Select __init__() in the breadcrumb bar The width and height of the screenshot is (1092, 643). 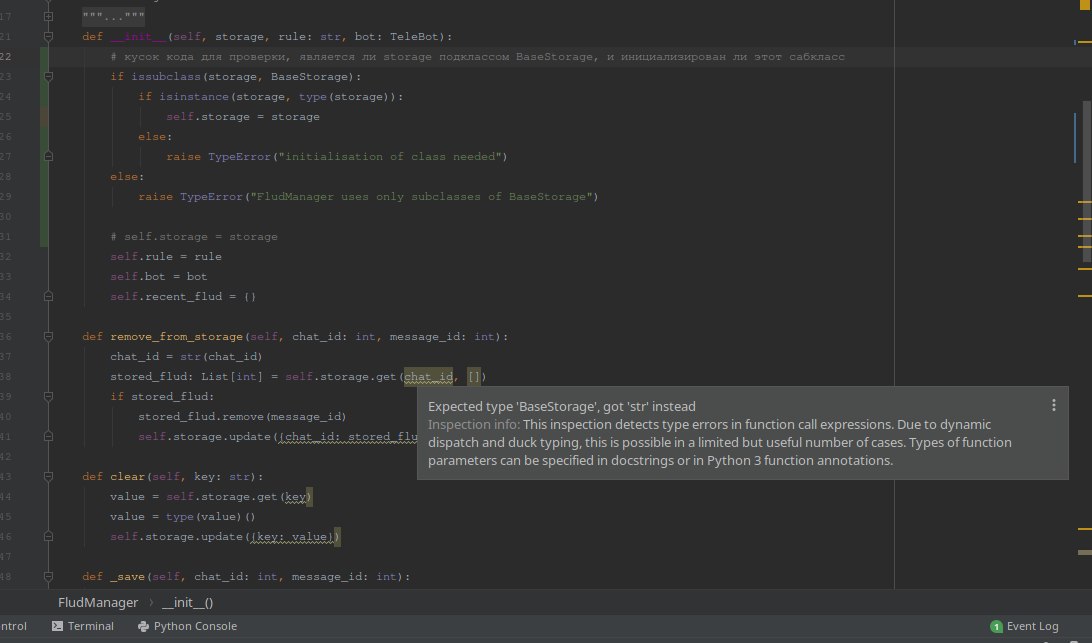point(187,603)
